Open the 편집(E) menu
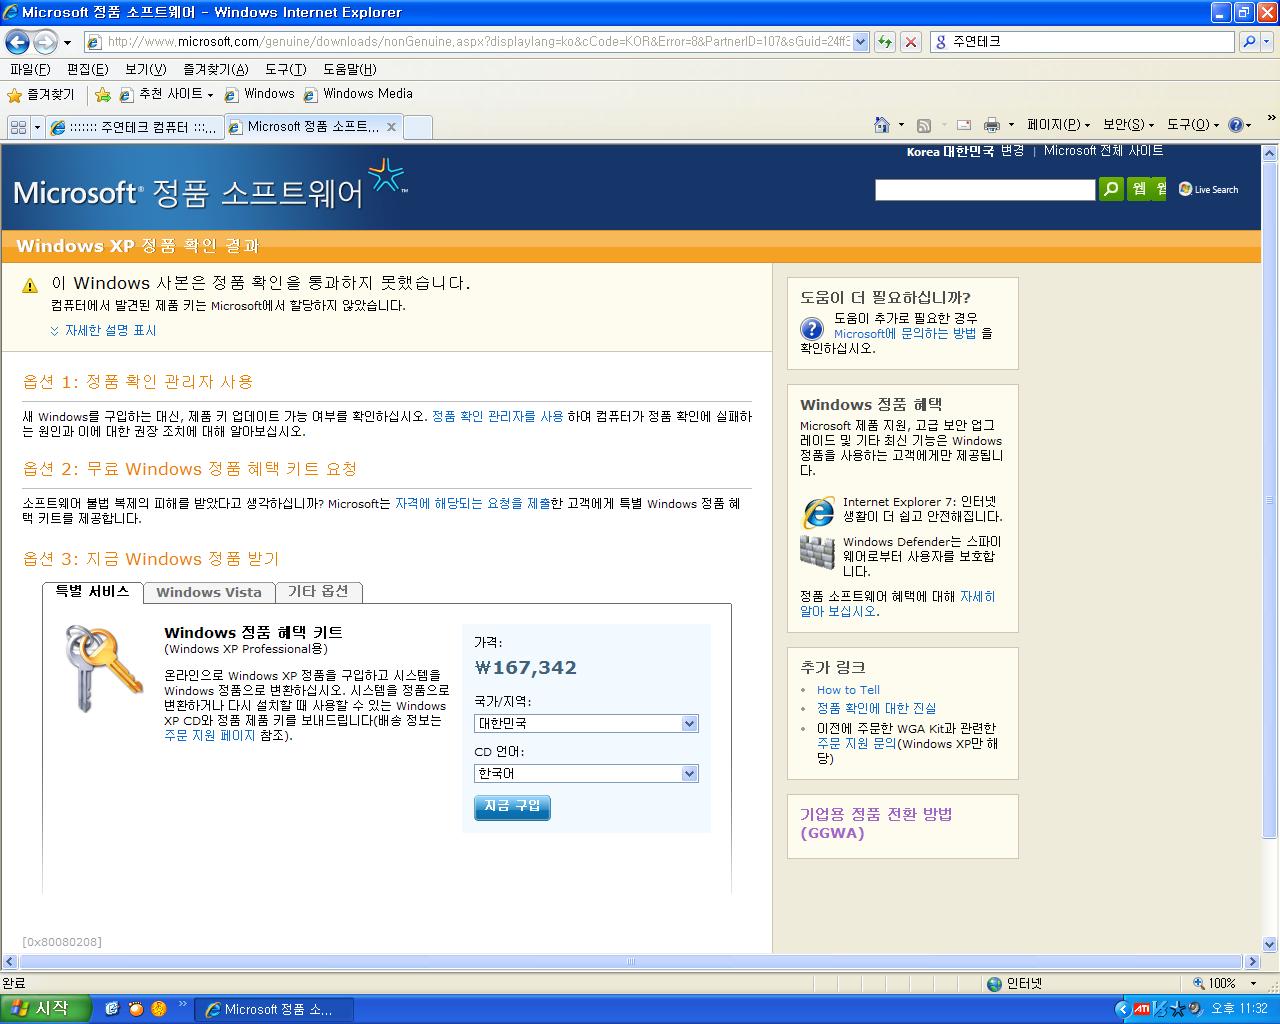The width and height of the screenshot is (1280, 1024). (87, 69)
